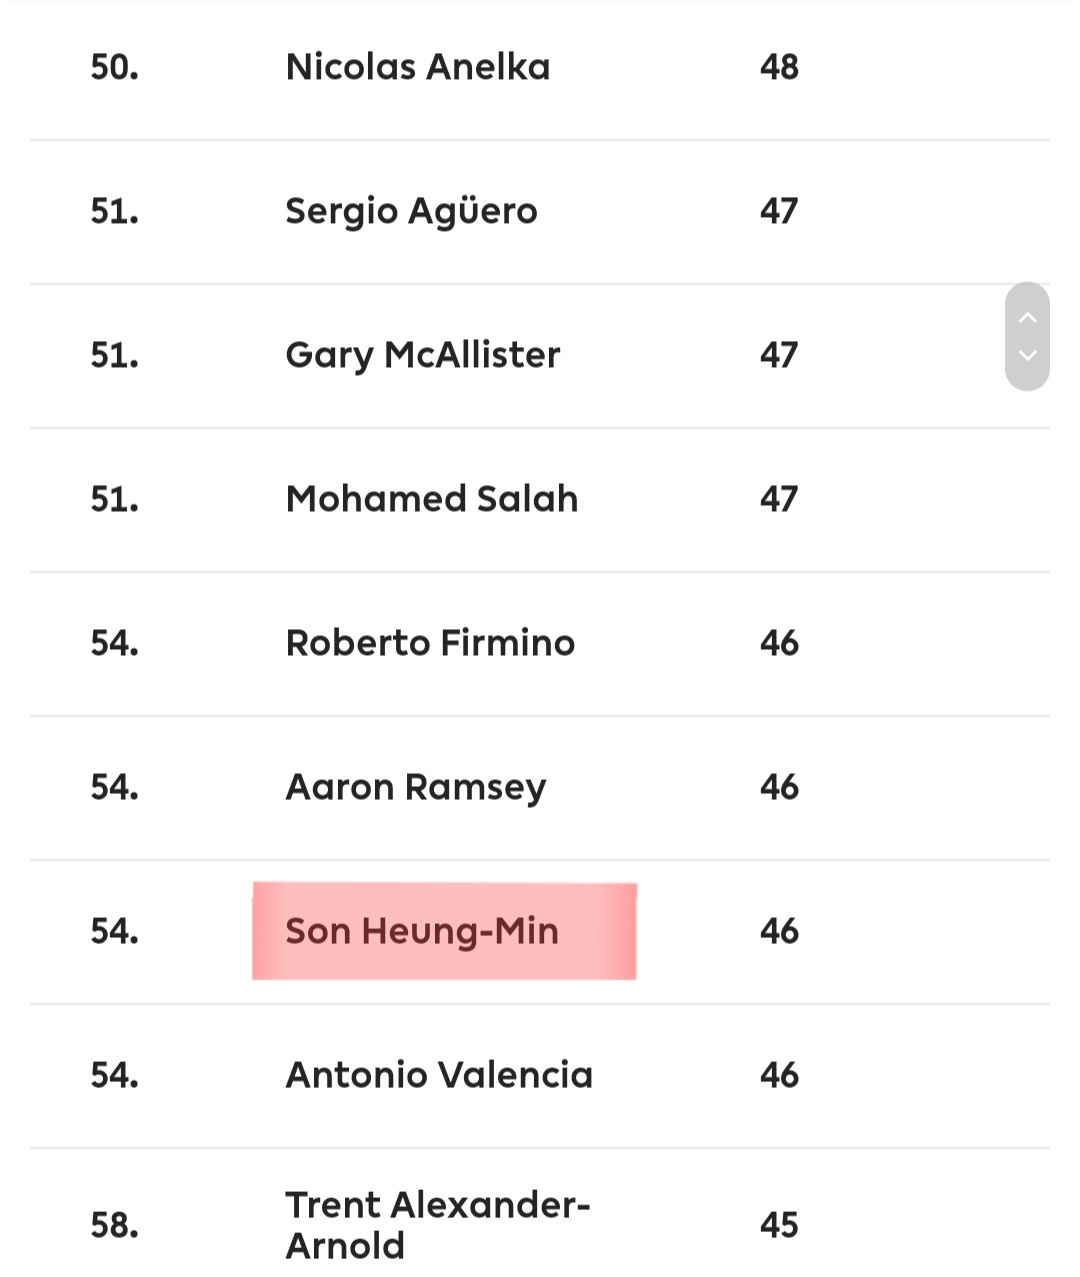1080x1277 pixels.
Task: Click Son Heung-Min's stat value 46
Action: coord(779,931)
